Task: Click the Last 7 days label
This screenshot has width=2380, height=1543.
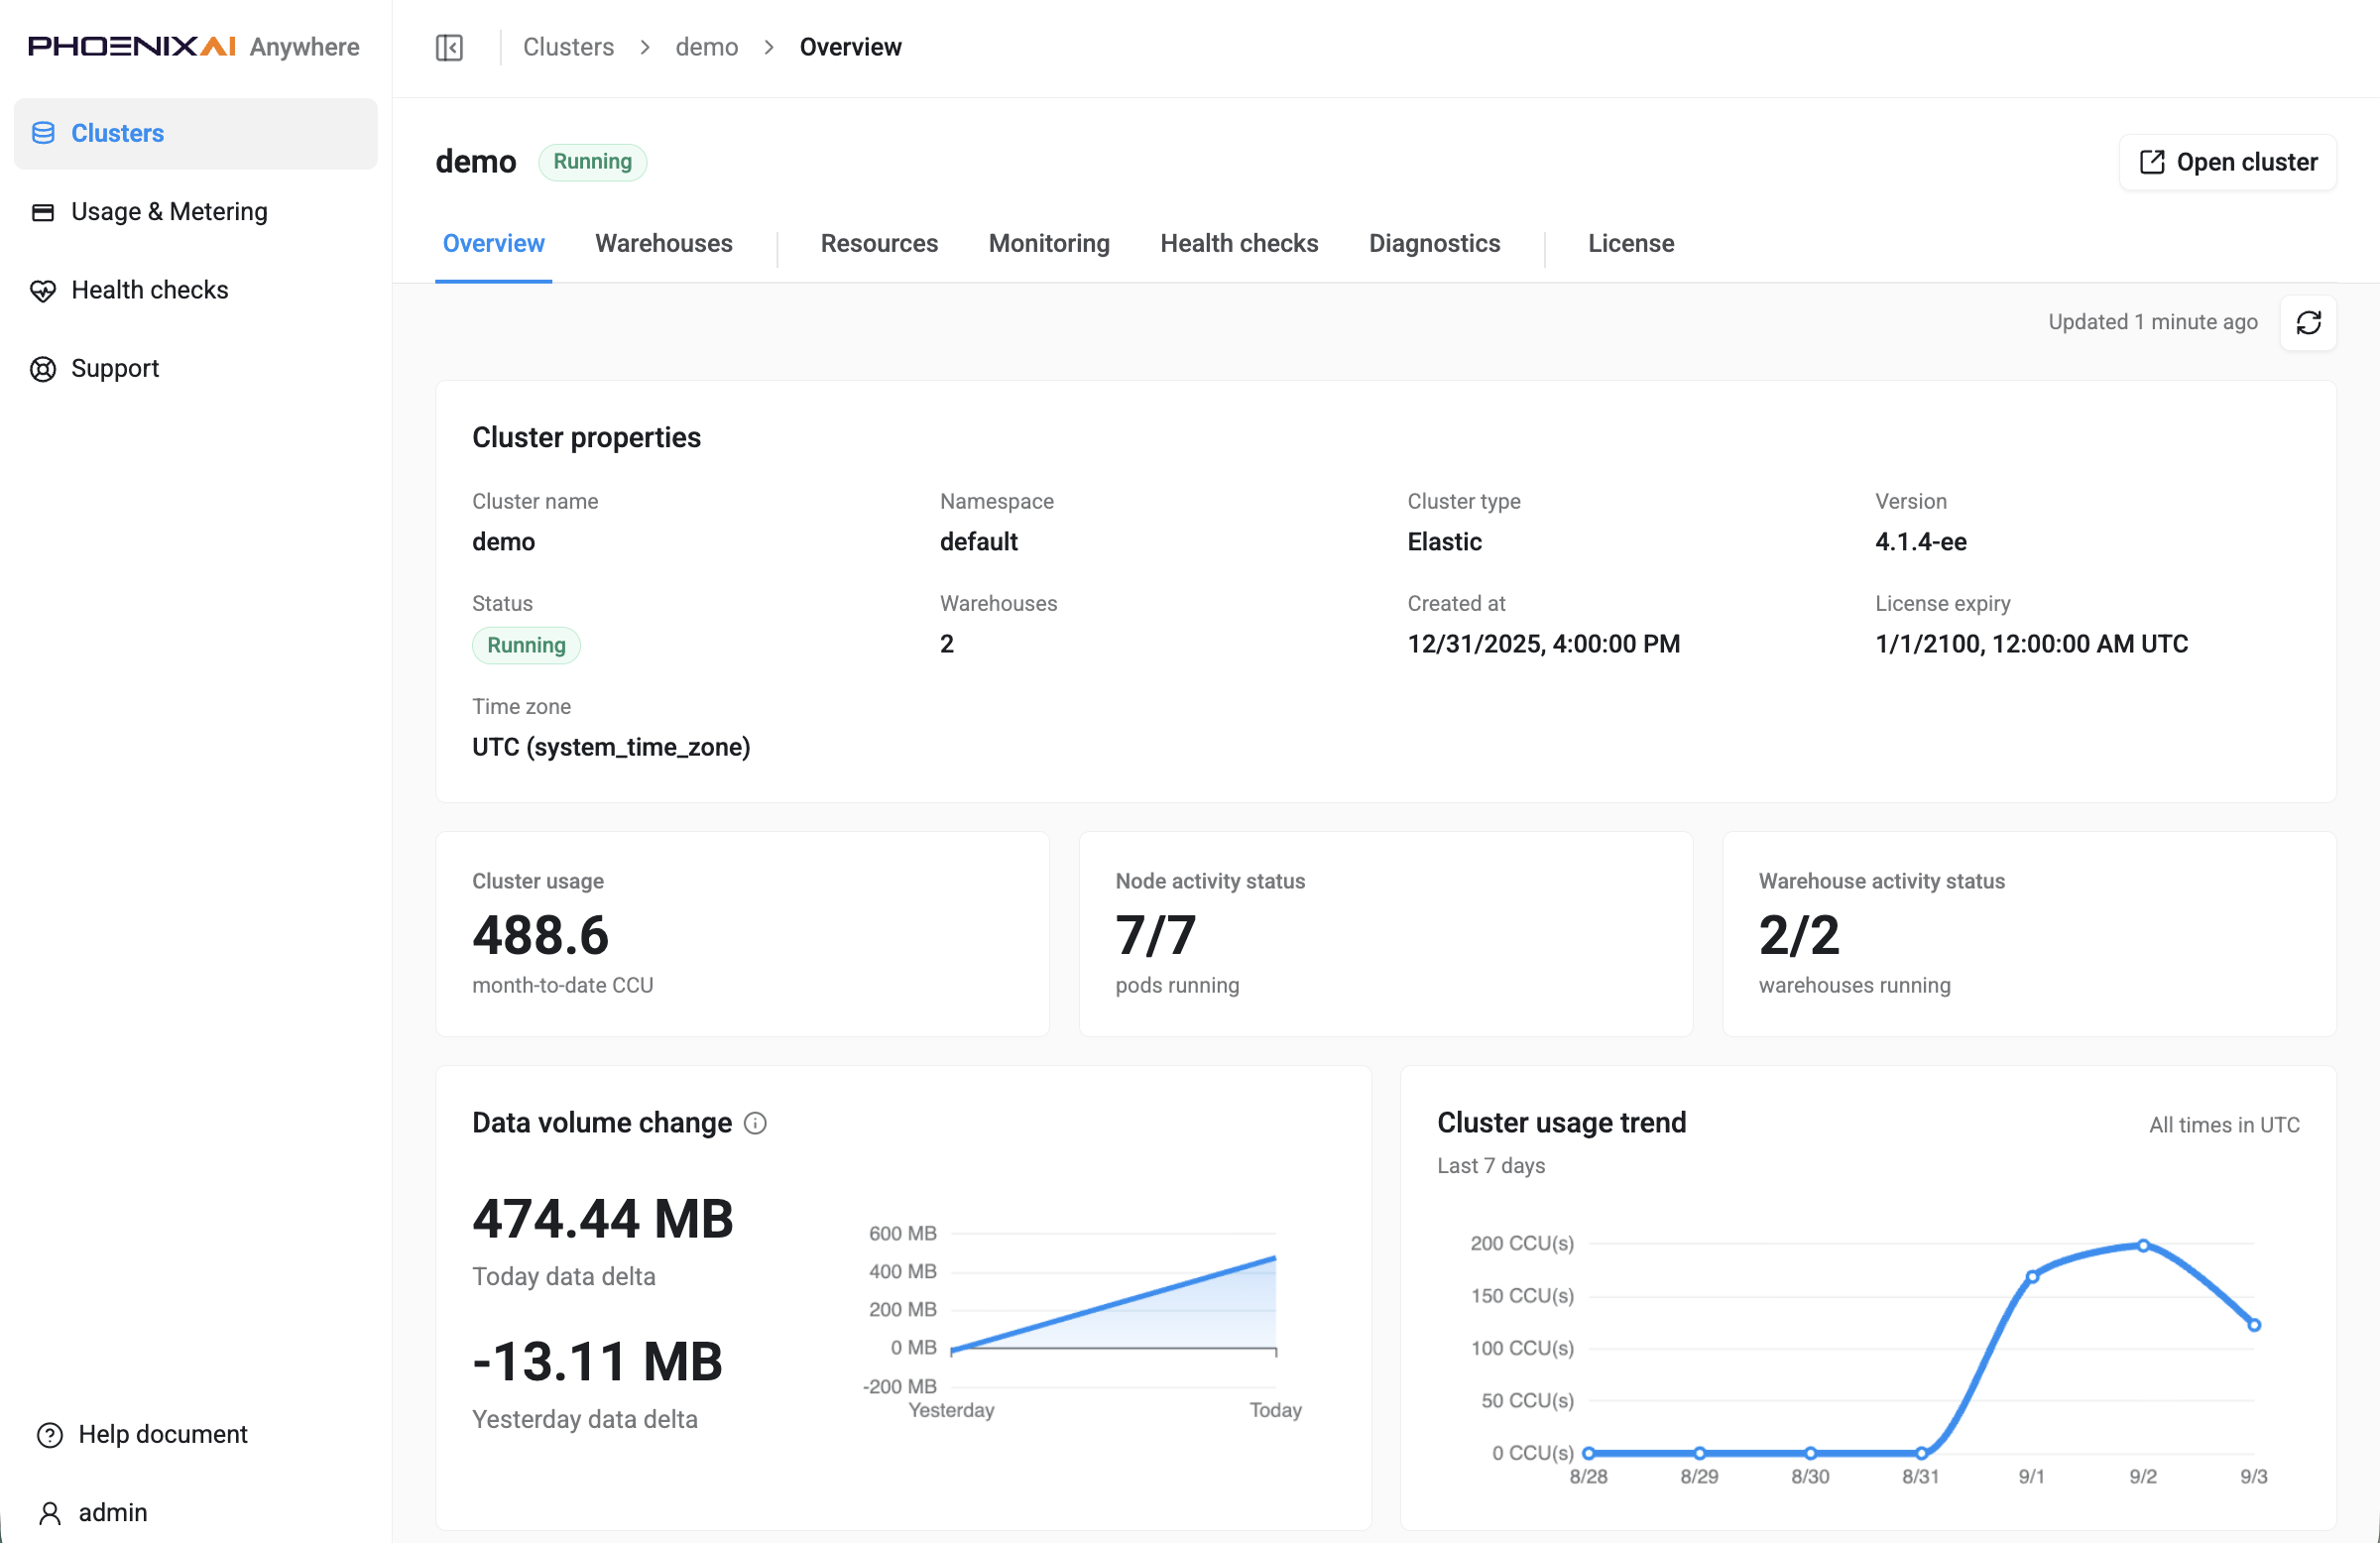Action: pos(1490,1166)
